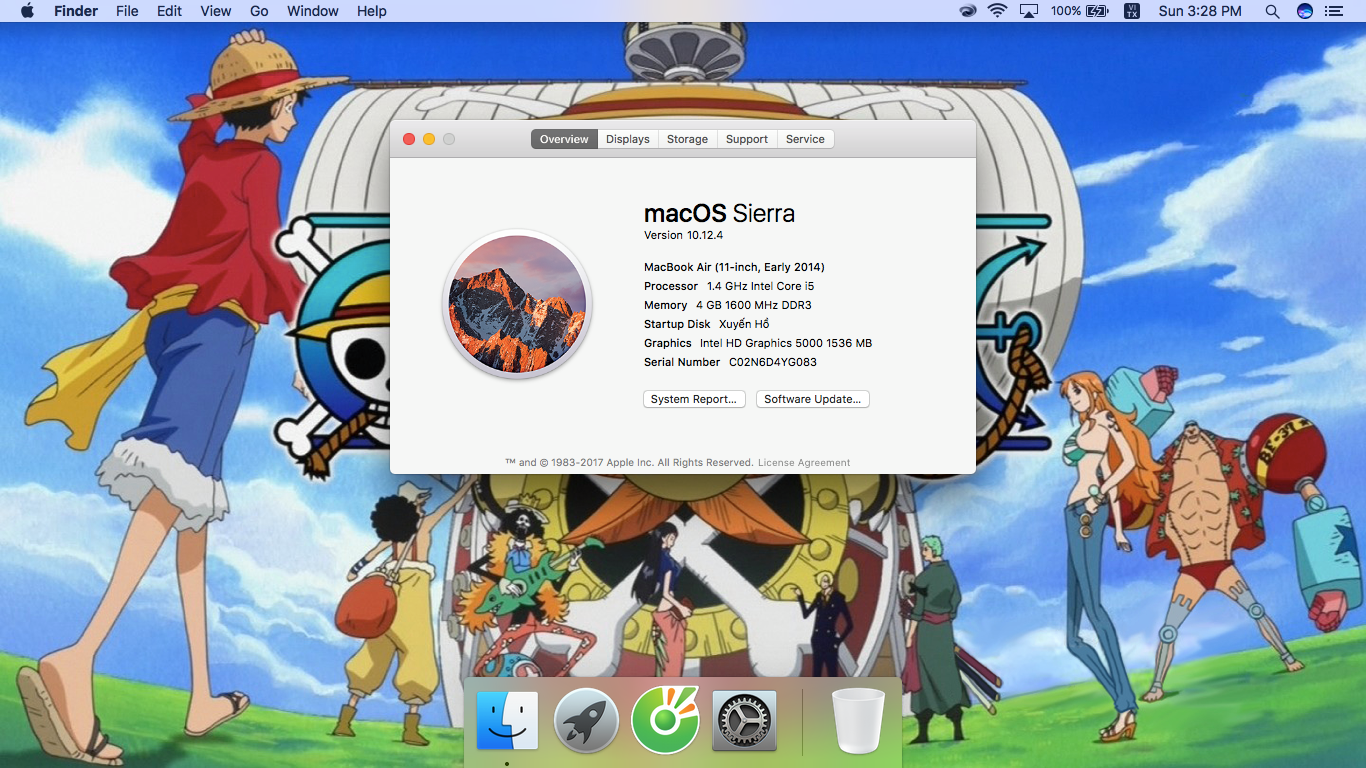1366x768 pixels.
Task: Open the License Agreement link
Action: [x=804, y=463]
